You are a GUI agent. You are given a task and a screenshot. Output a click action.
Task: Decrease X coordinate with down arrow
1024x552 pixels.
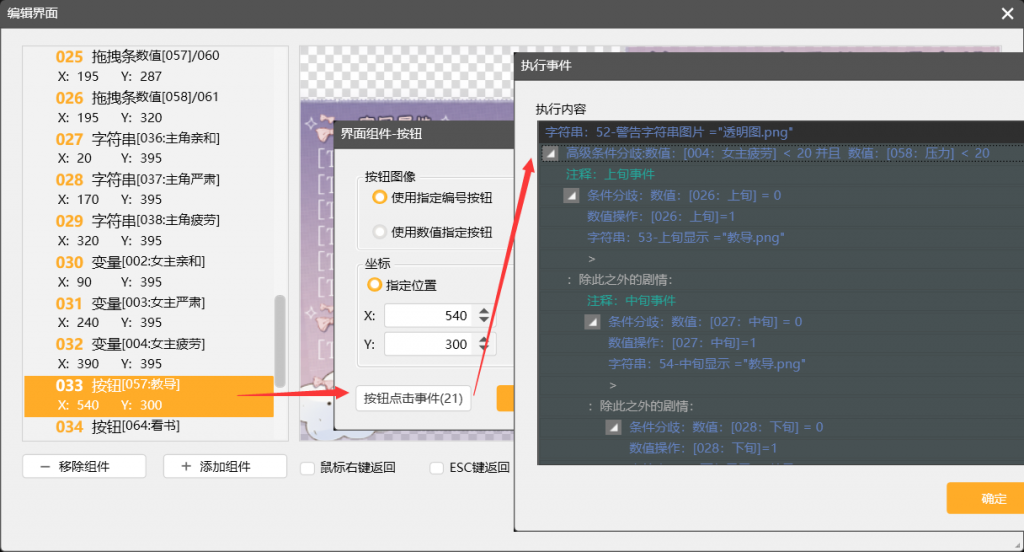point(483,320)
